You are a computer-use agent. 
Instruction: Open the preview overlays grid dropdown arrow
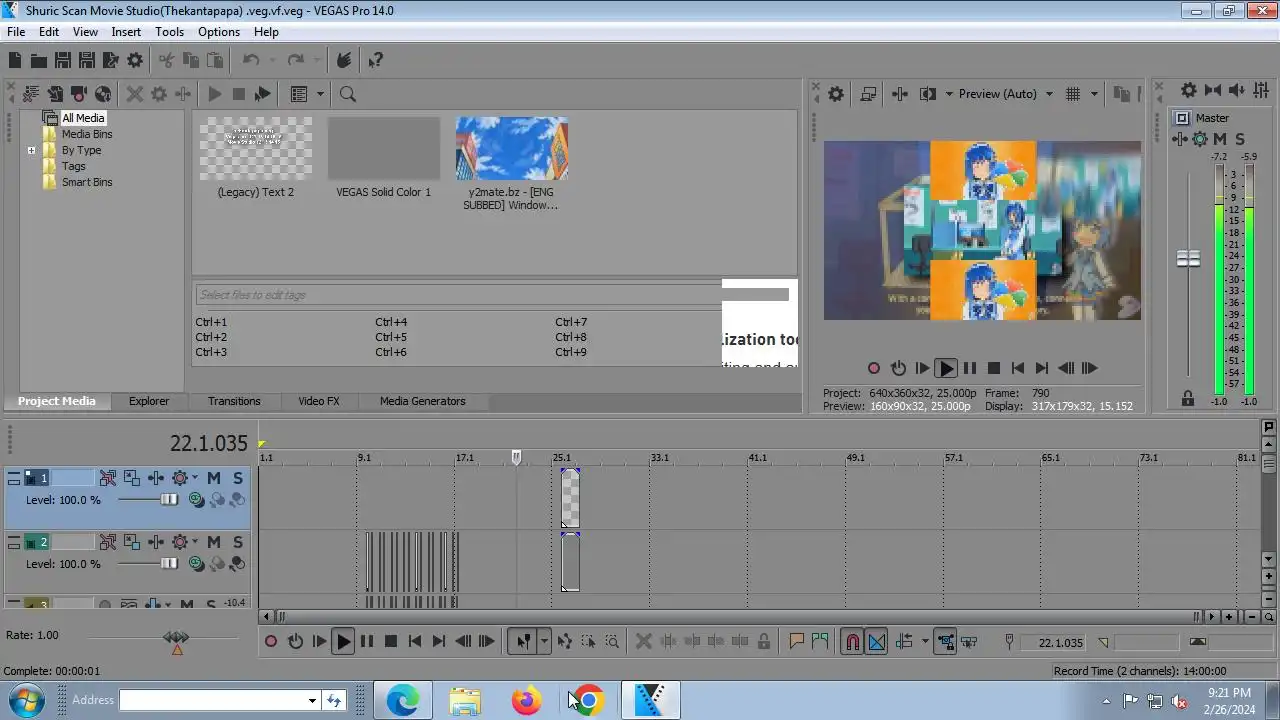pyautogui.click(x=1094, y=94)
